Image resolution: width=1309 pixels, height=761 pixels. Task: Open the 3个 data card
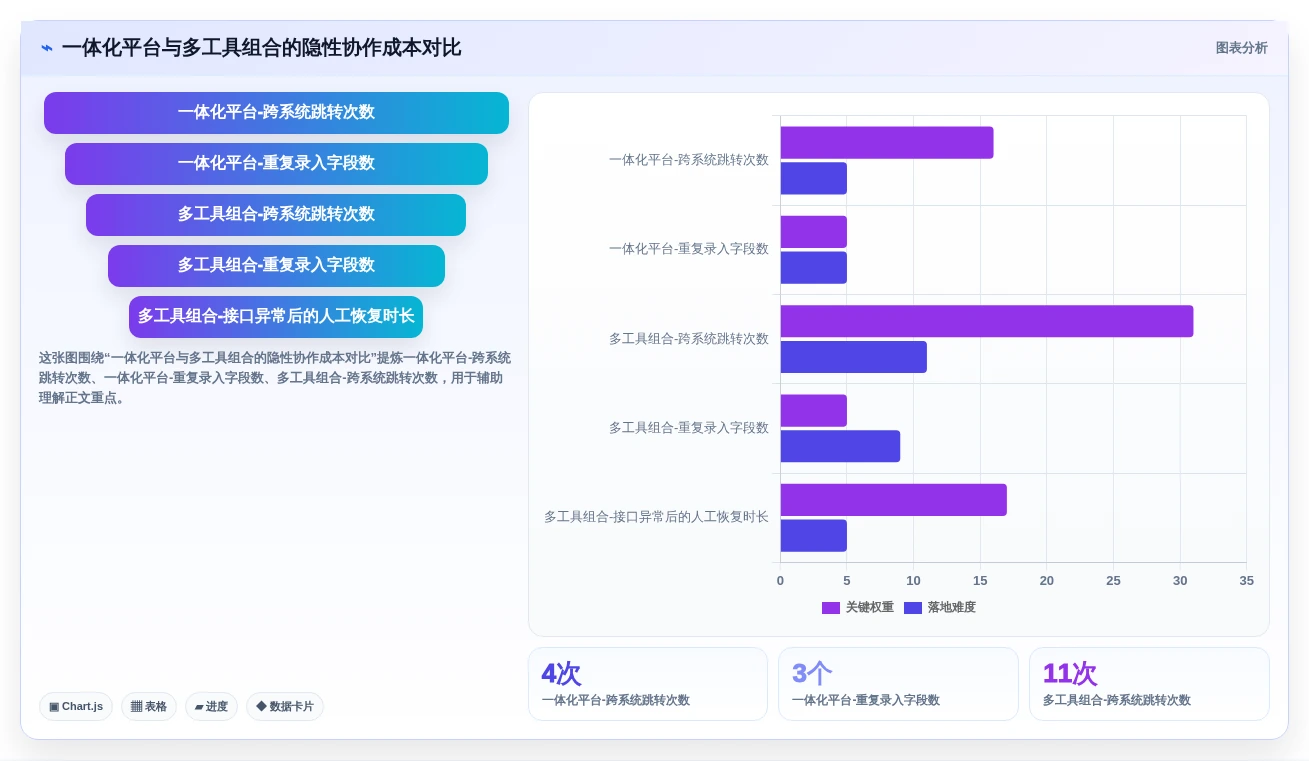[898, 684]
